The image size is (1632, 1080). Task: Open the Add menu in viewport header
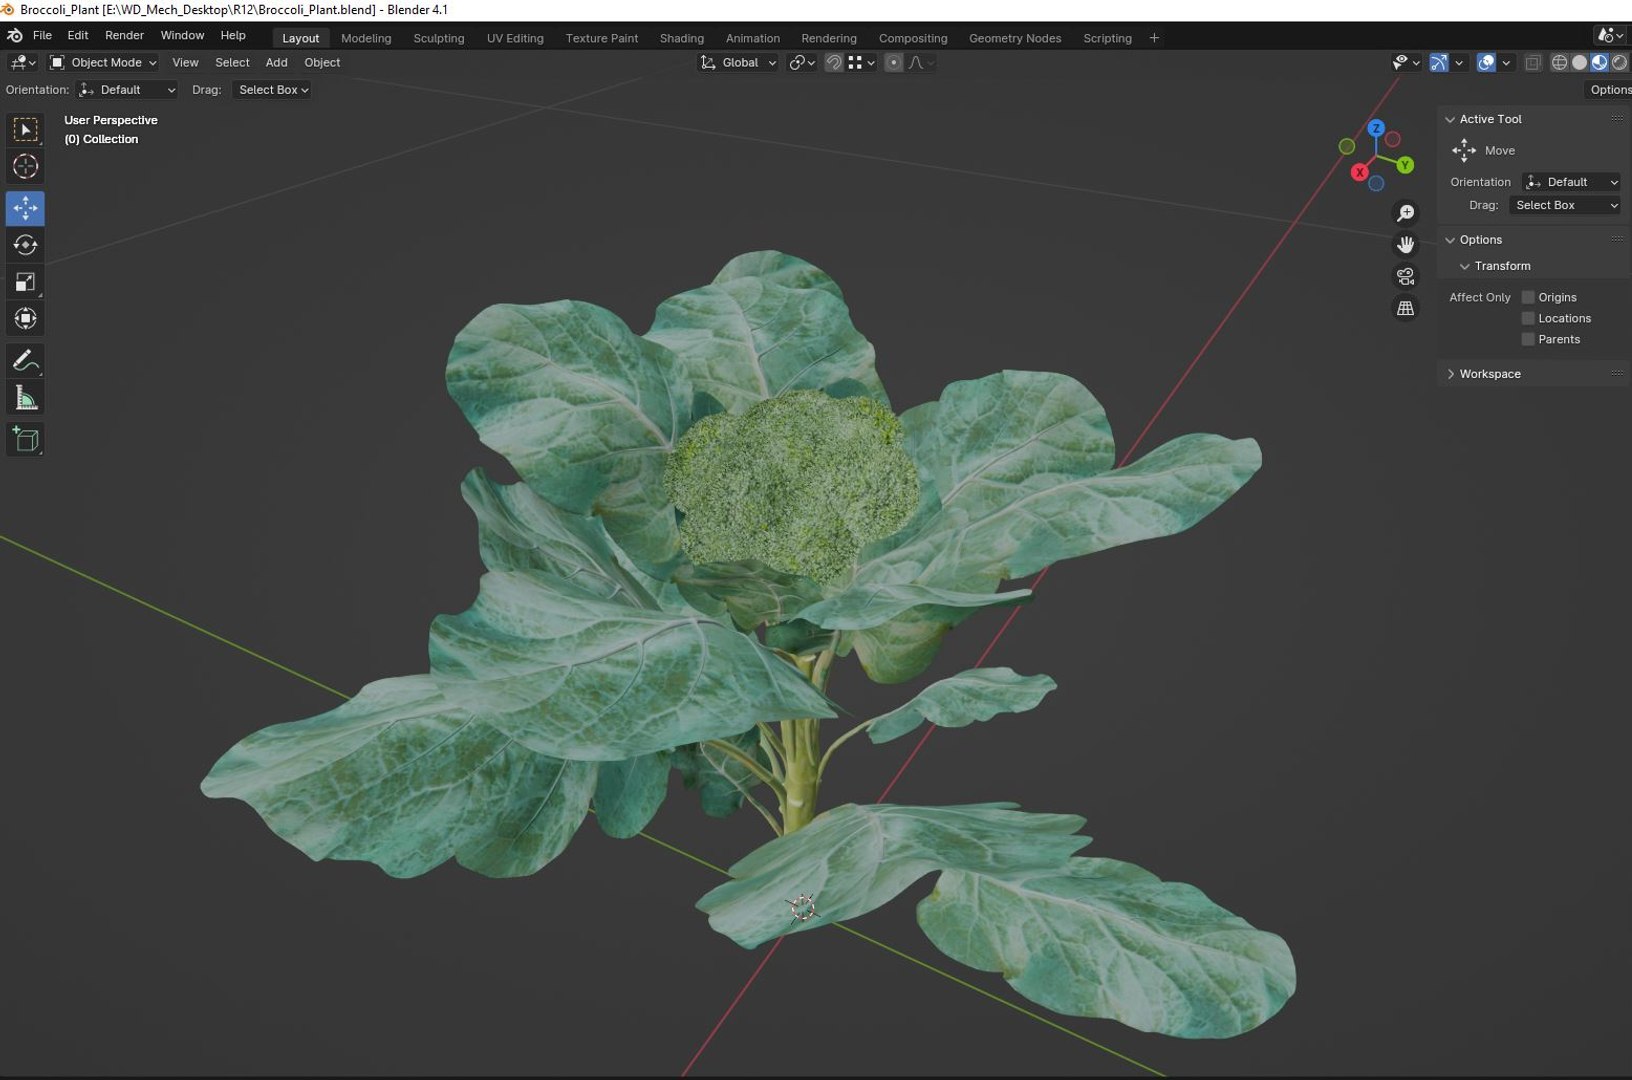click(x=276, y=62)
